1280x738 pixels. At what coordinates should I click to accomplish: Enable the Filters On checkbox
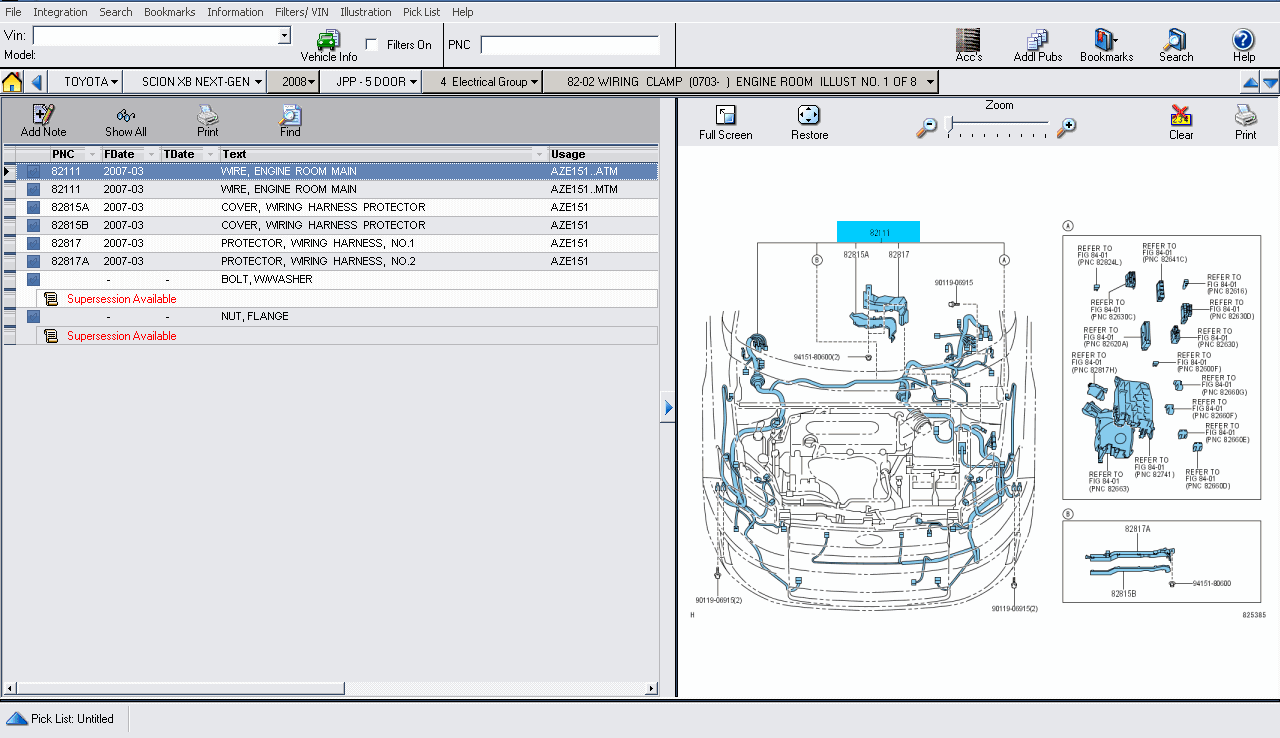(372, 45)
